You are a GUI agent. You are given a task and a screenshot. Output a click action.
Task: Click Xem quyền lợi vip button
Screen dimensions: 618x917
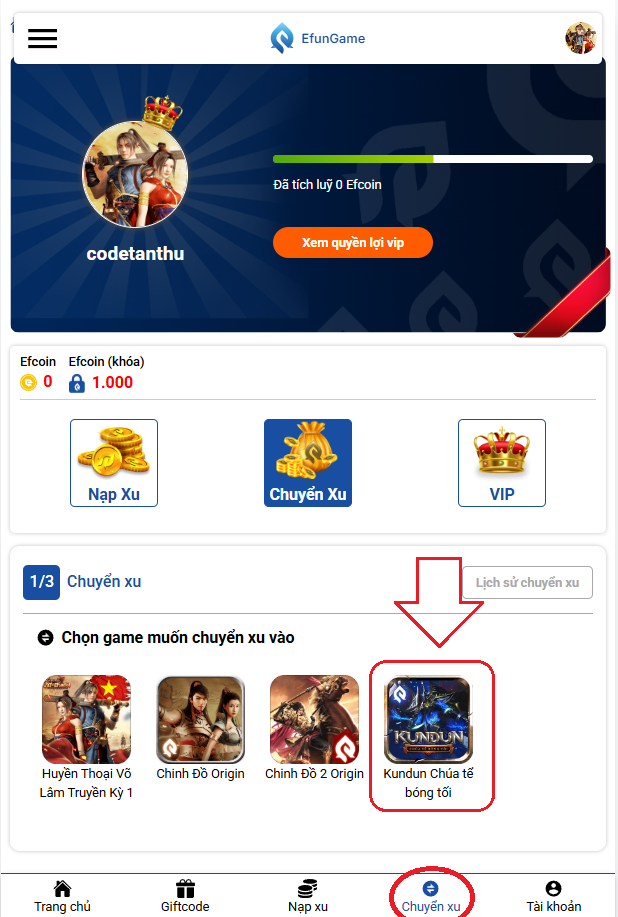353,243
